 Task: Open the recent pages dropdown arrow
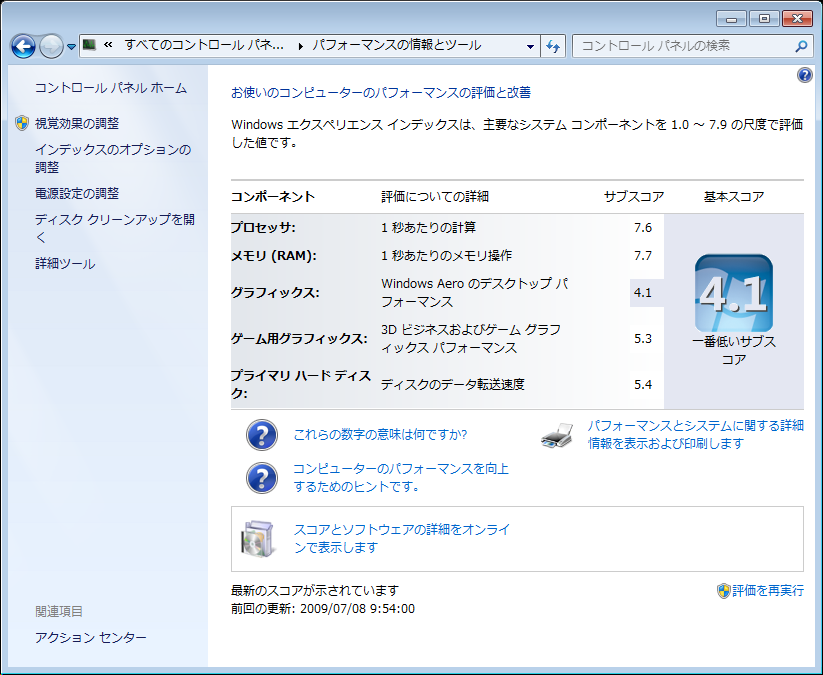71,47
